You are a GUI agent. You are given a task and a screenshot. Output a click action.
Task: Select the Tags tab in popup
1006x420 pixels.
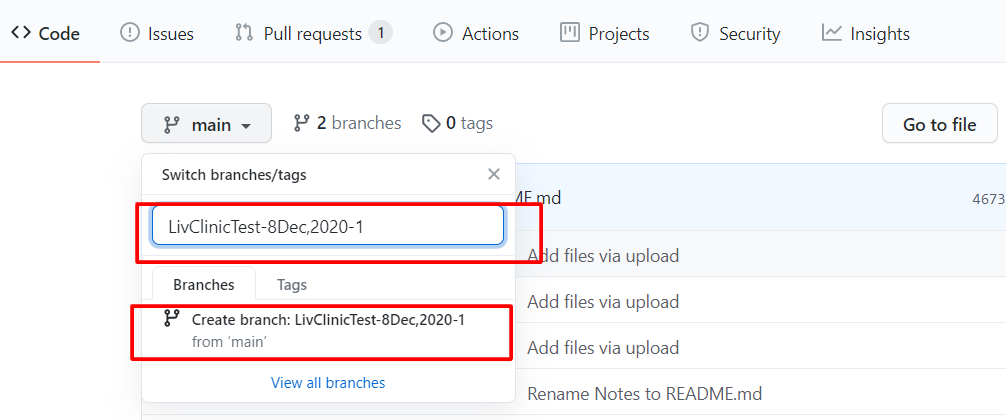pyautogui.click(x=292, y=284)
